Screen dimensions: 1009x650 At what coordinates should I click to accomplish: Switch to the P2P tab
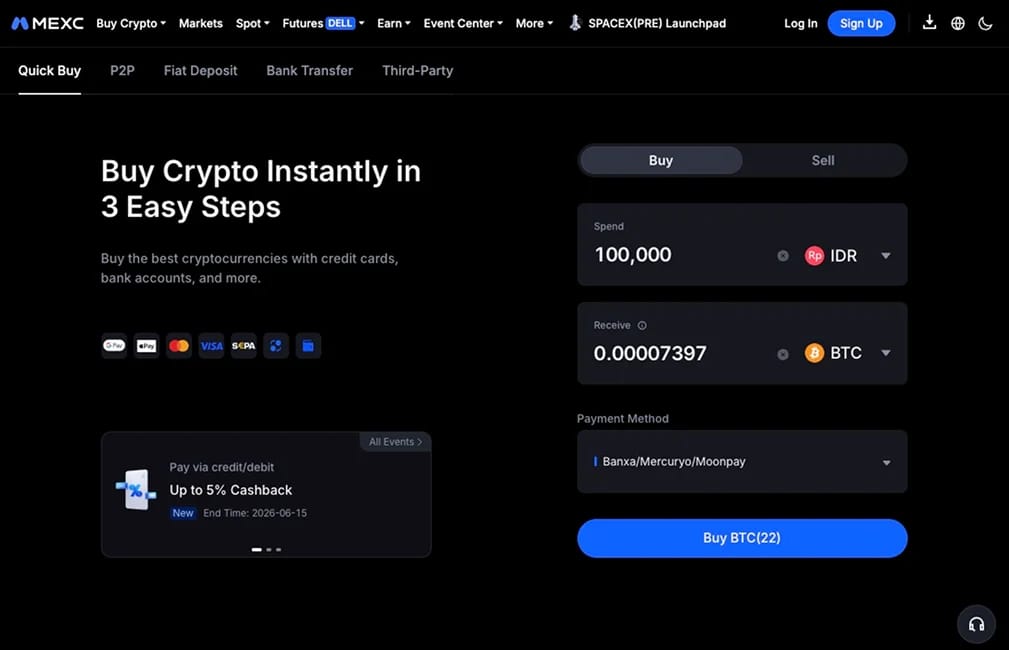coord(122,71)
